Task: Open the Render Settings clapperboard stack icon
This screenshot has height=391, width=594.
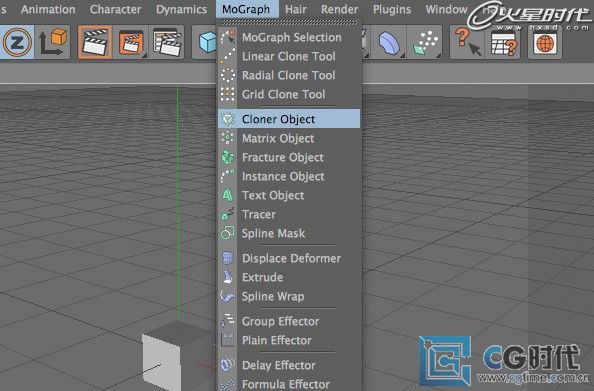Action: click(167, 42)
